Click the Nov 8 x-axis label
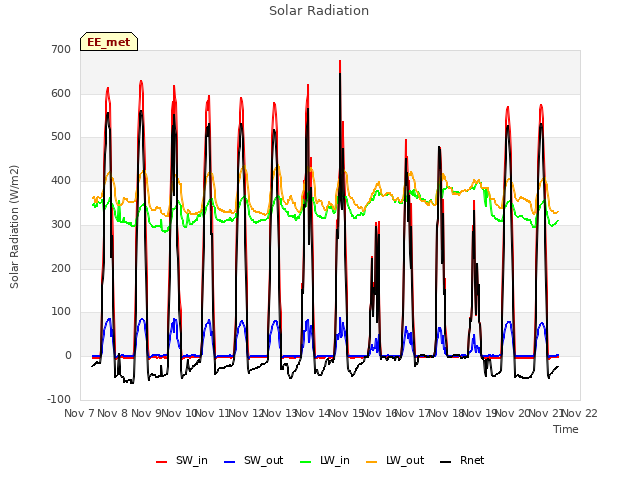 click(113, 413)
